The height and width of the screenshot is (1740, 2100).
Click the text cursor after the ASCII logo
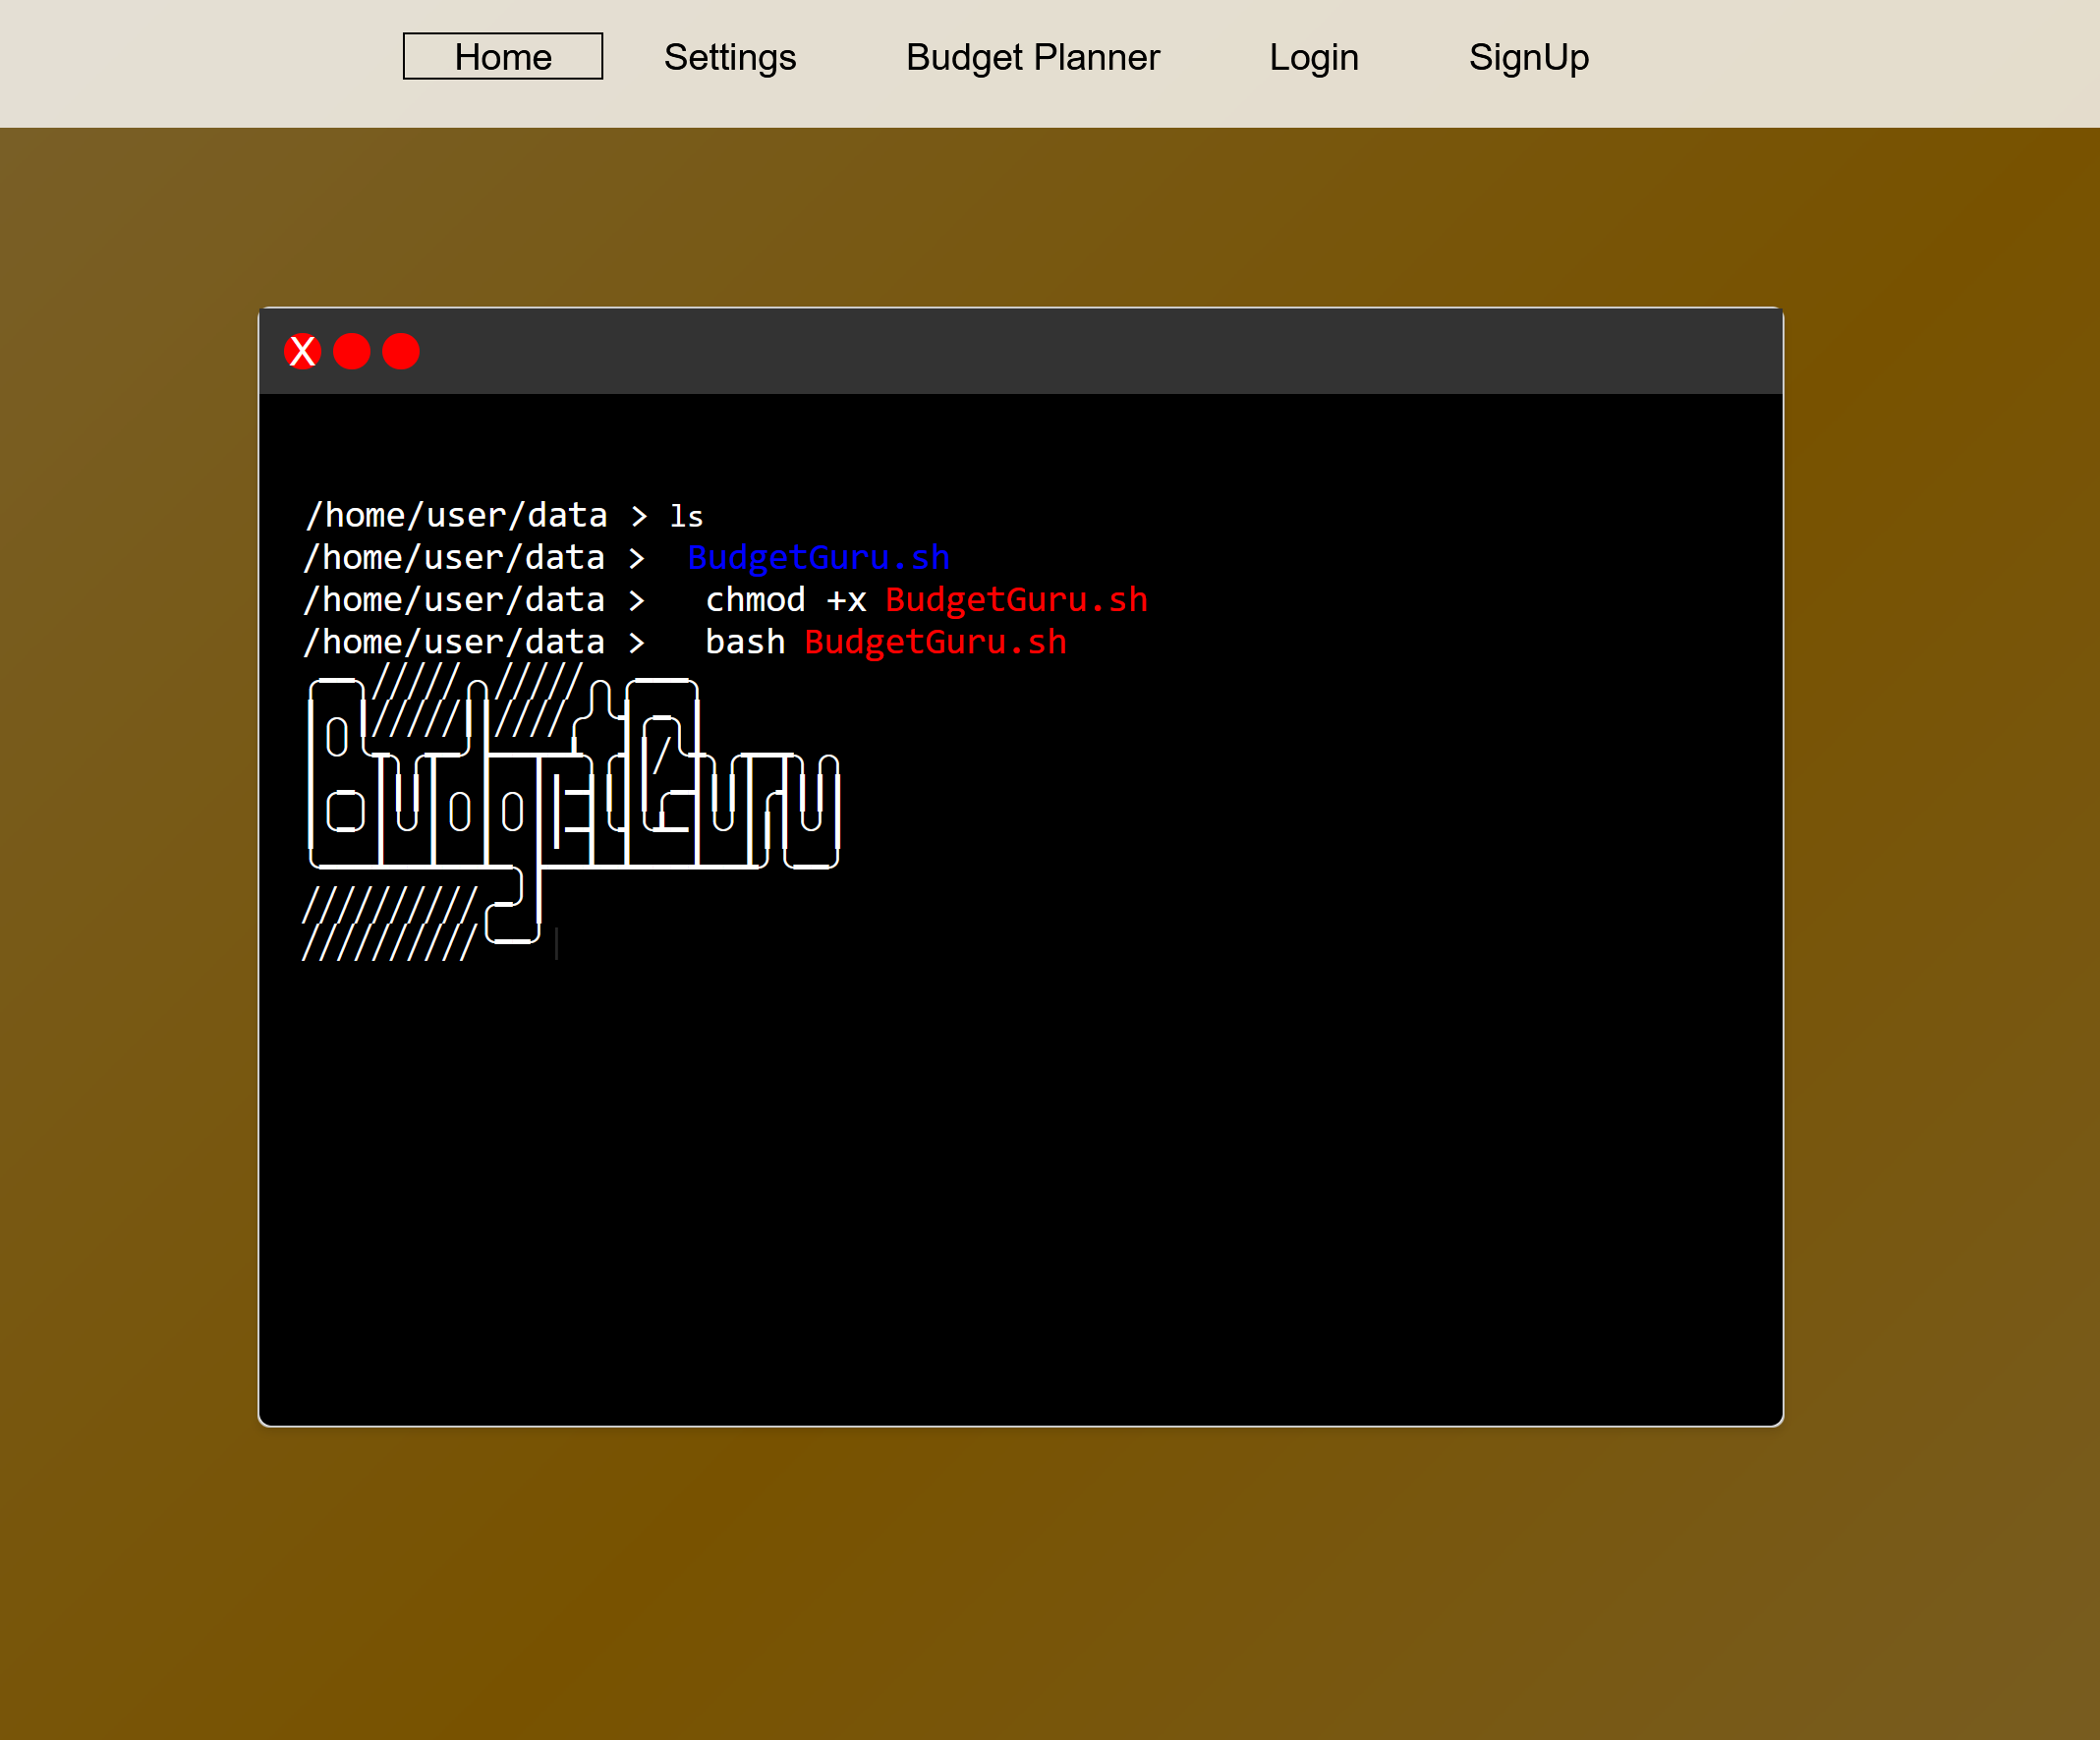[x=556, y=943]
